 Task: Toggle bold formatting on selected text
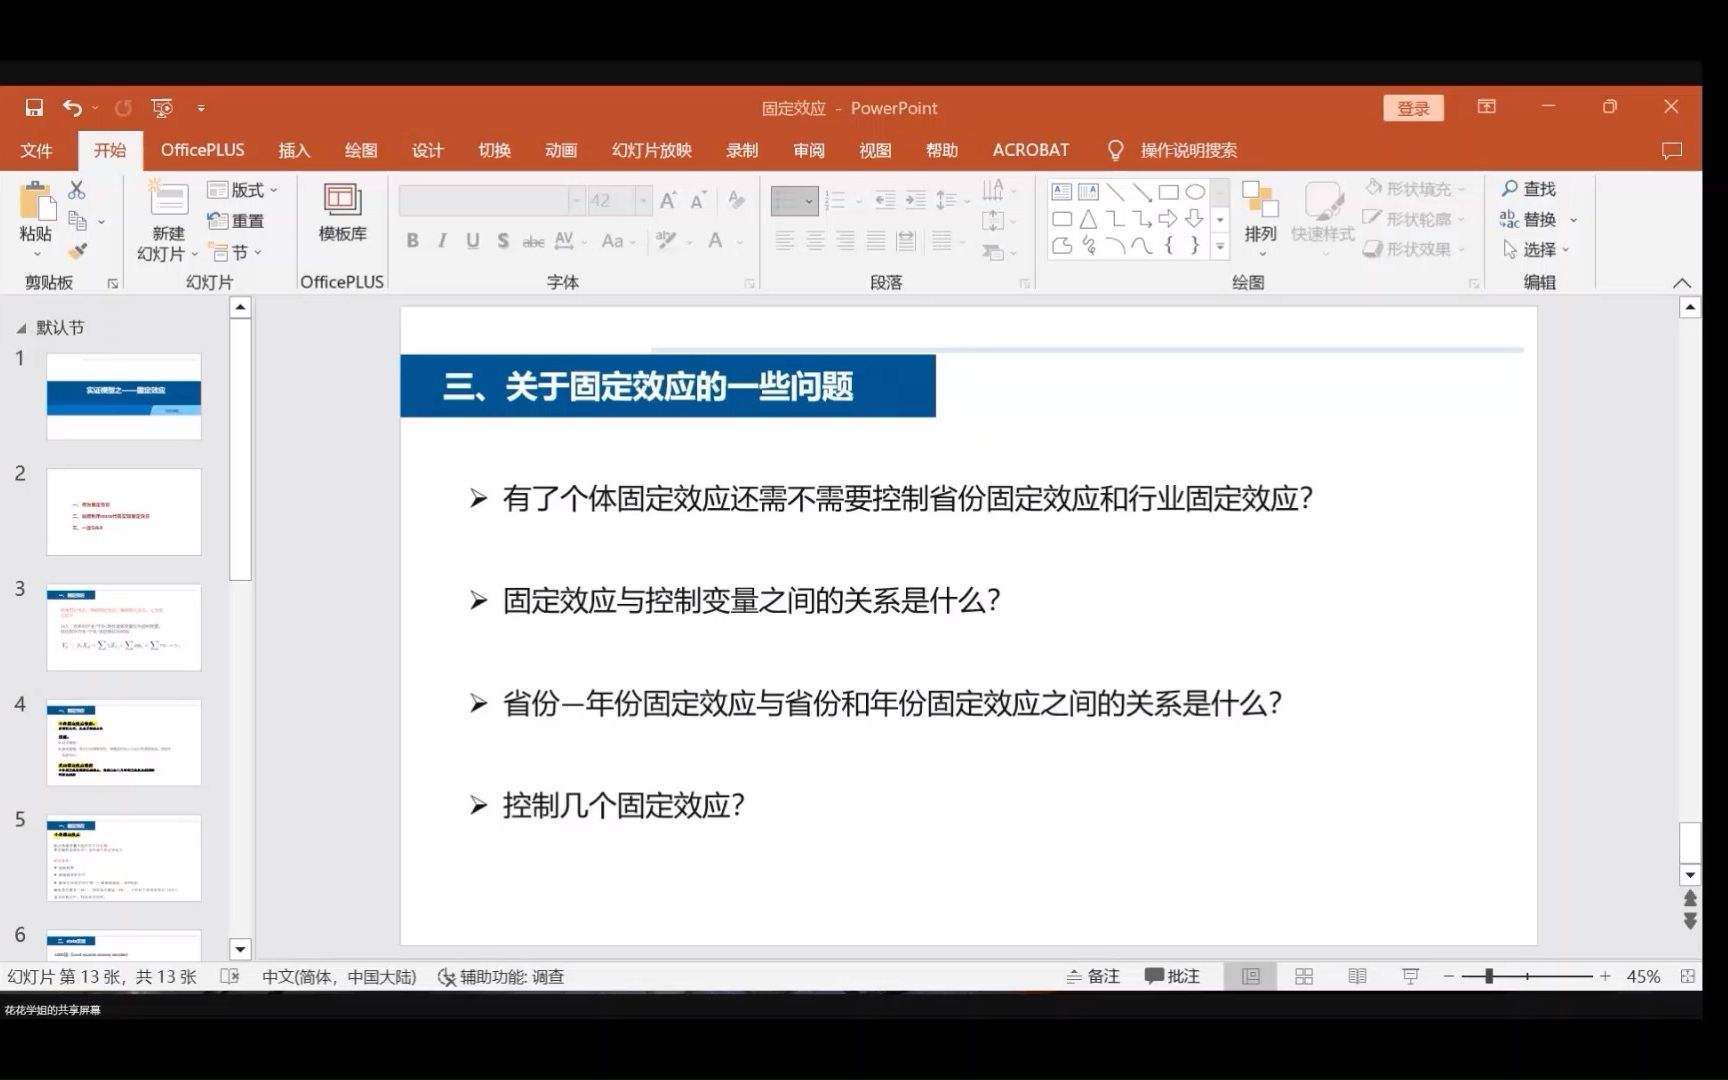(x=411, y=240)
